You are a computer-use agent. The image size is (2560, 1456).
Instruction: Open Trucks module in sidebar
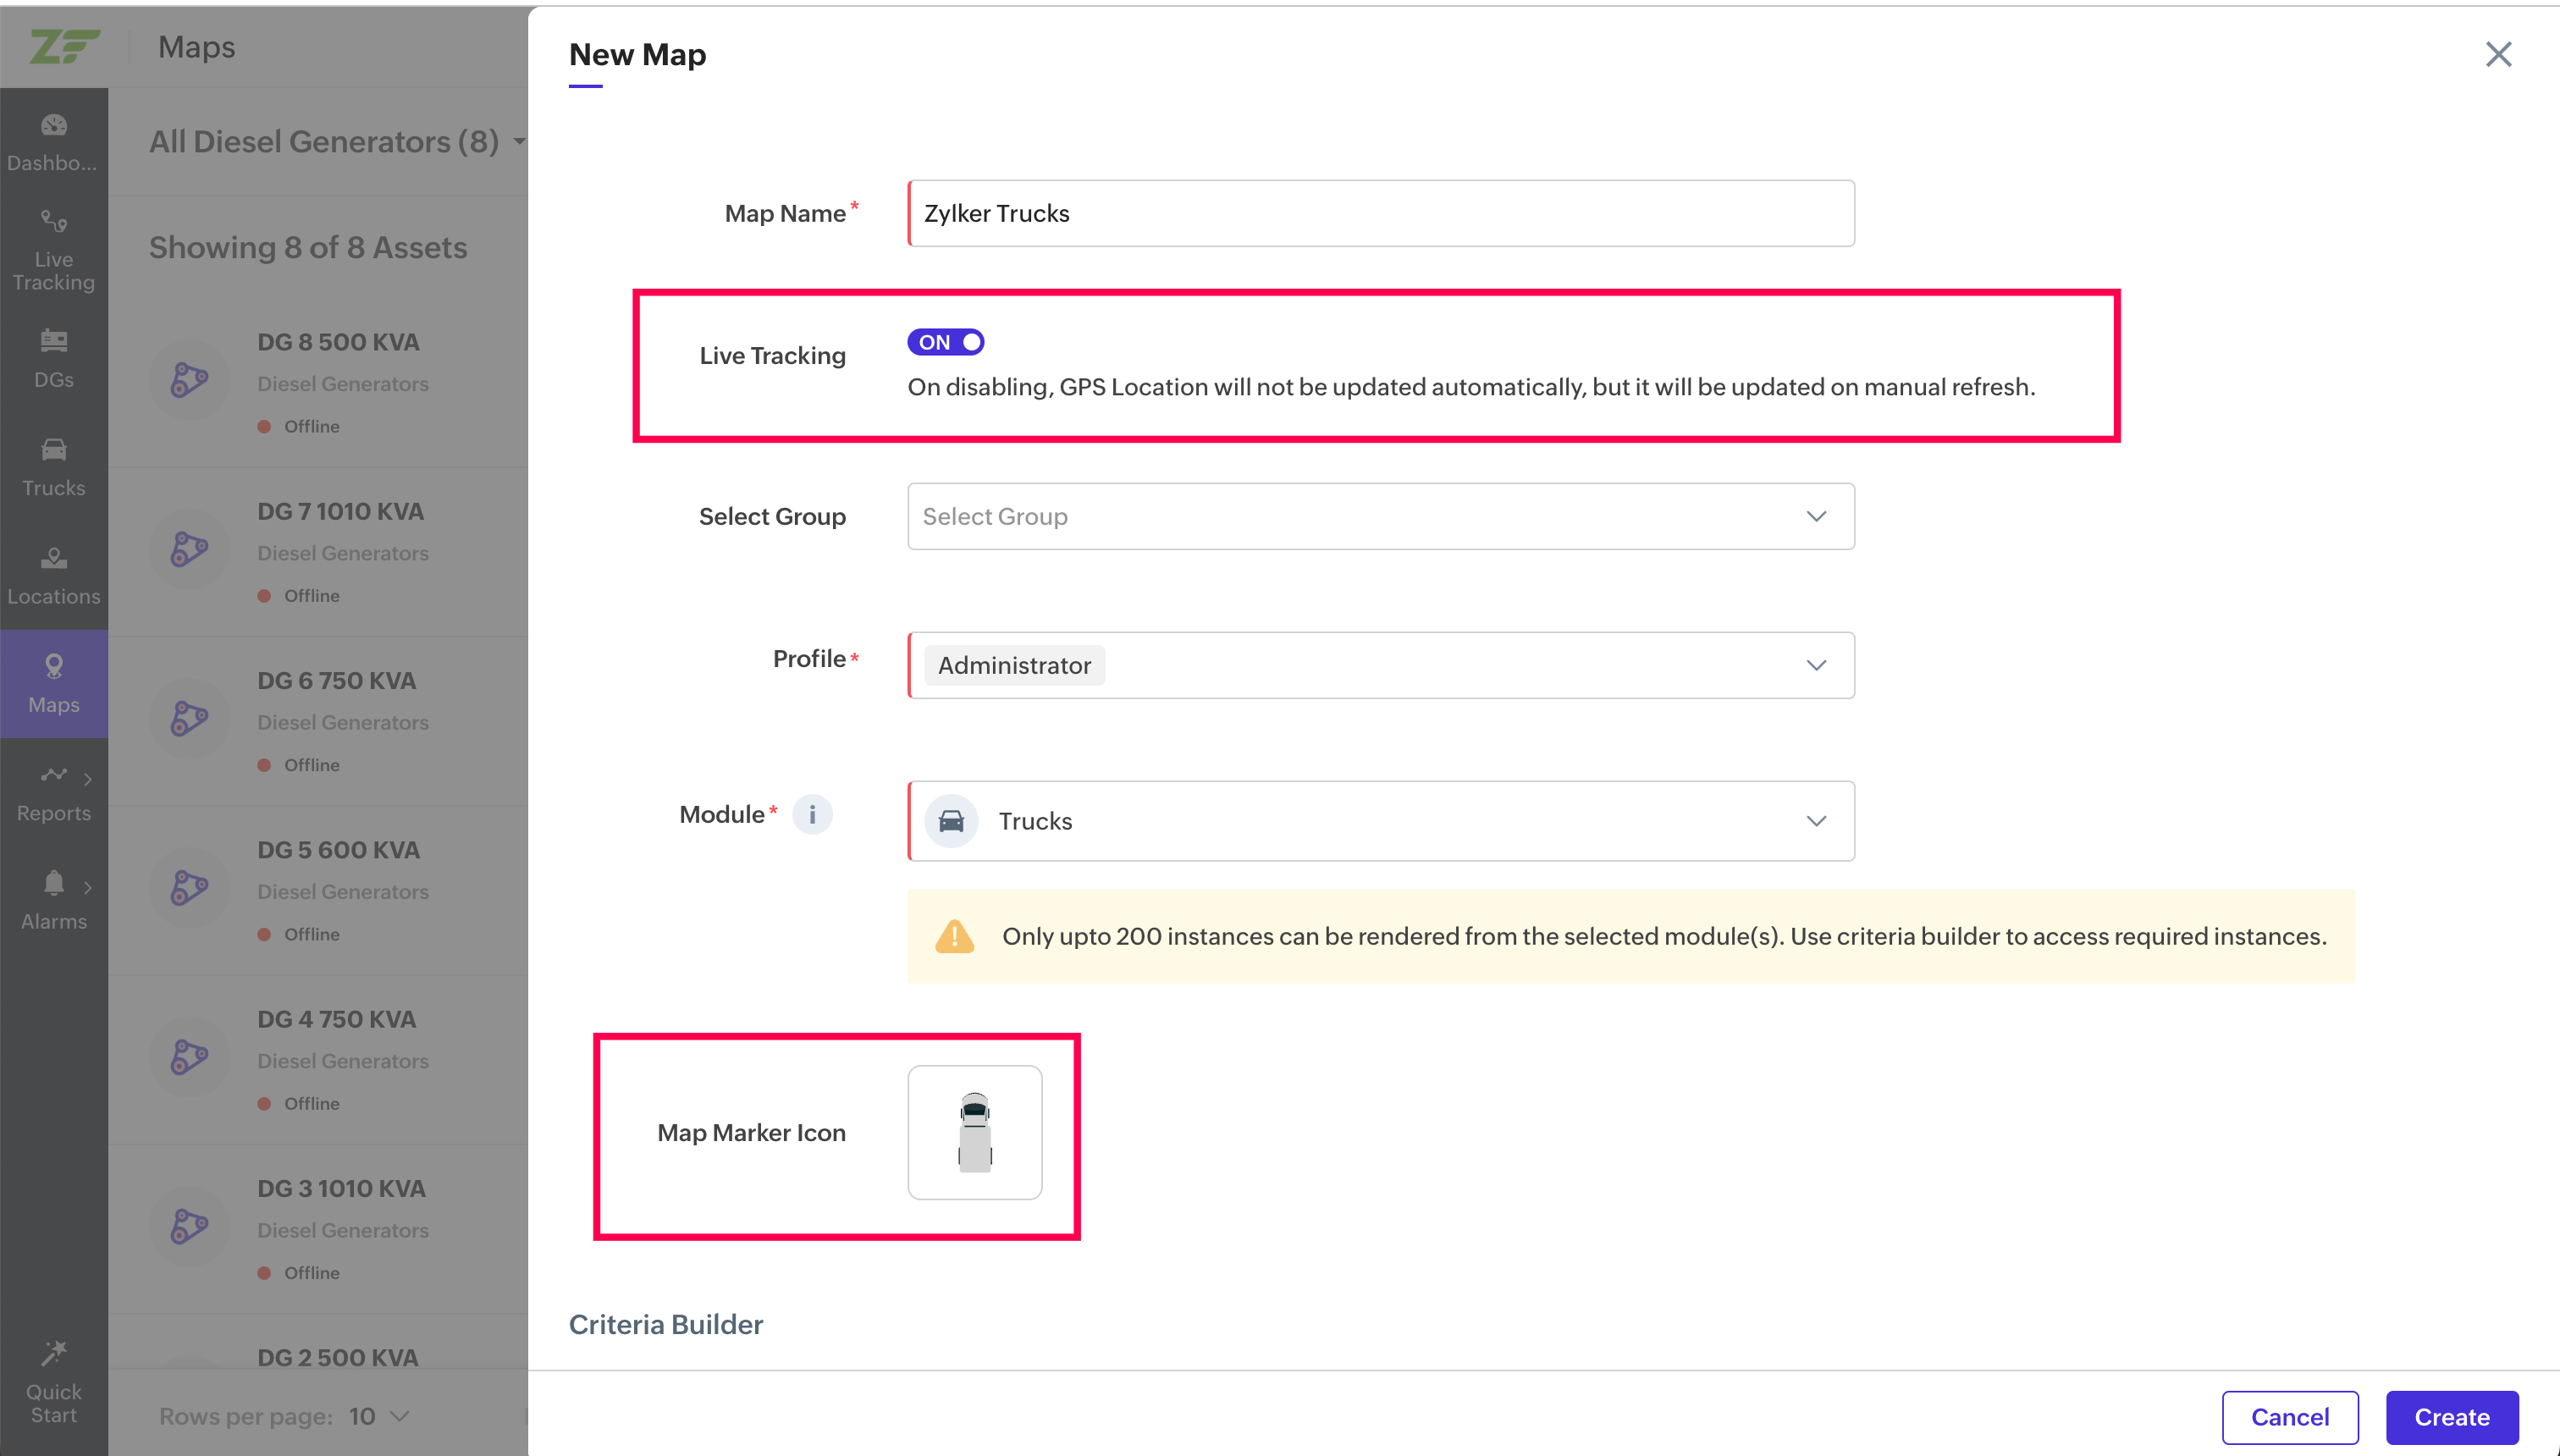[x=54, y=467]
